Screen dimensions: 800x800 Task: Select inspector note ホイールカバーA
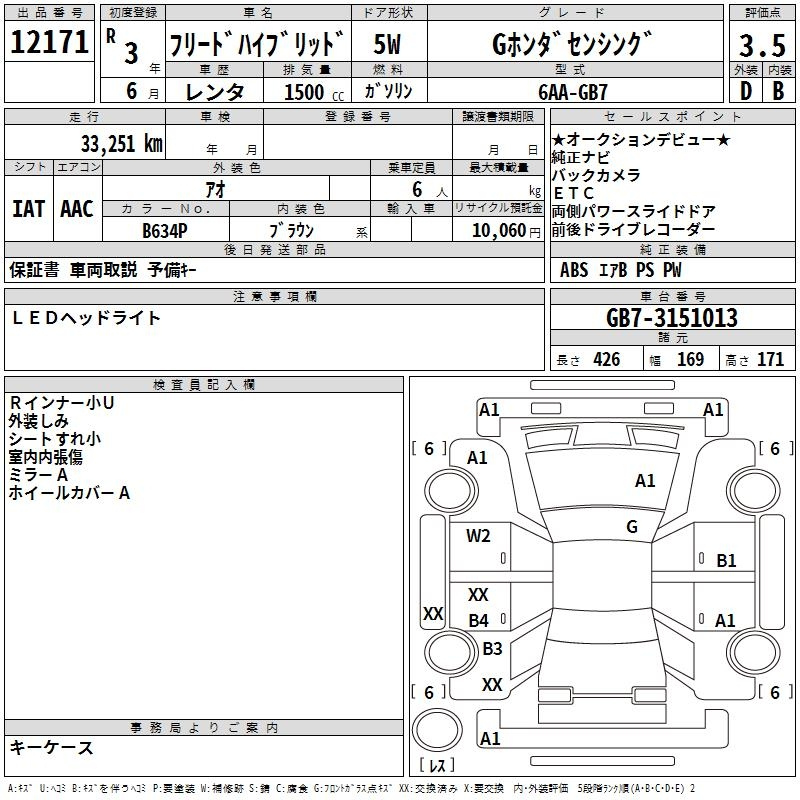69,492
